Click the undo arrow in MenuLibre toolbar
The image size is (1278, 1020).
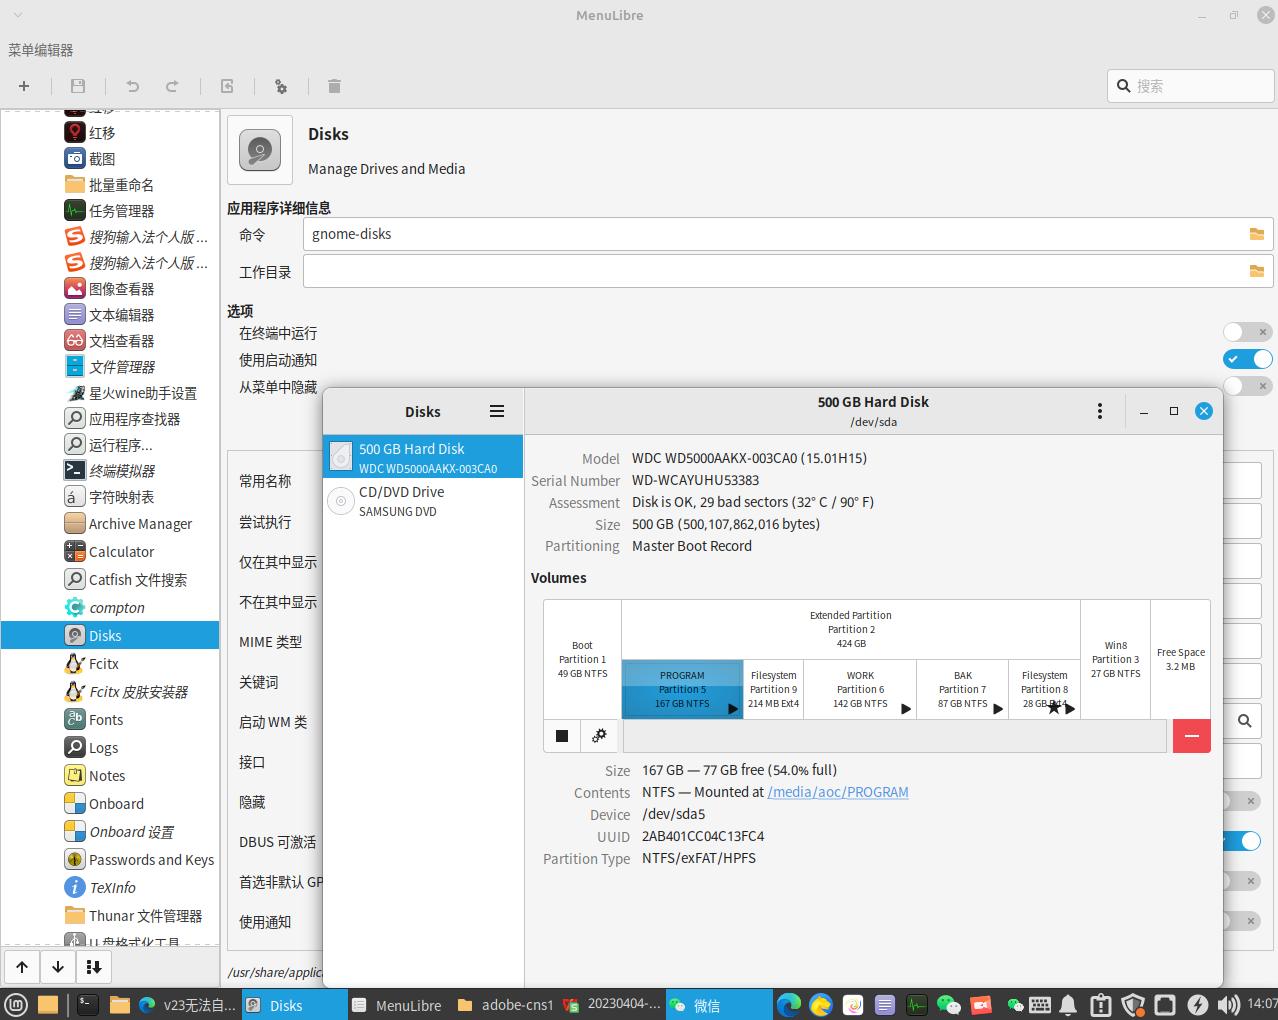132,86
